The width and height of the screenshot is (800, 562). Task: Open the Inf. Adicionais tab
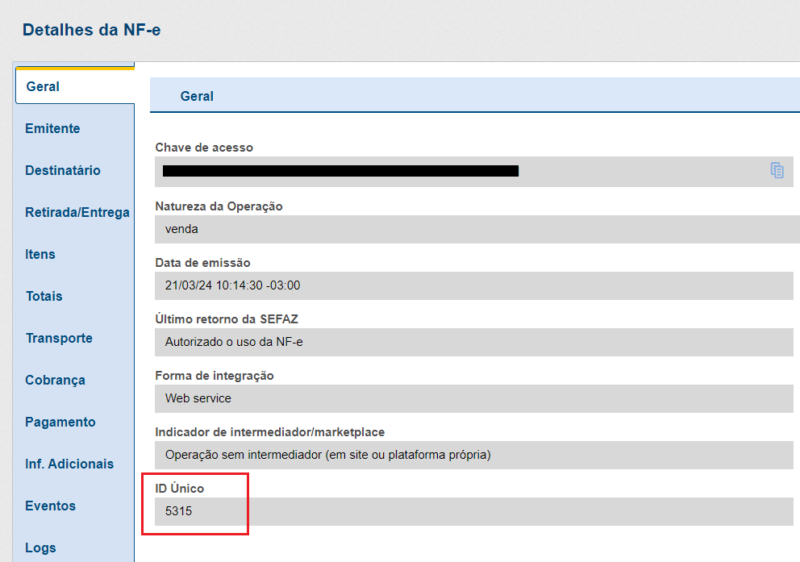point(69,465)
